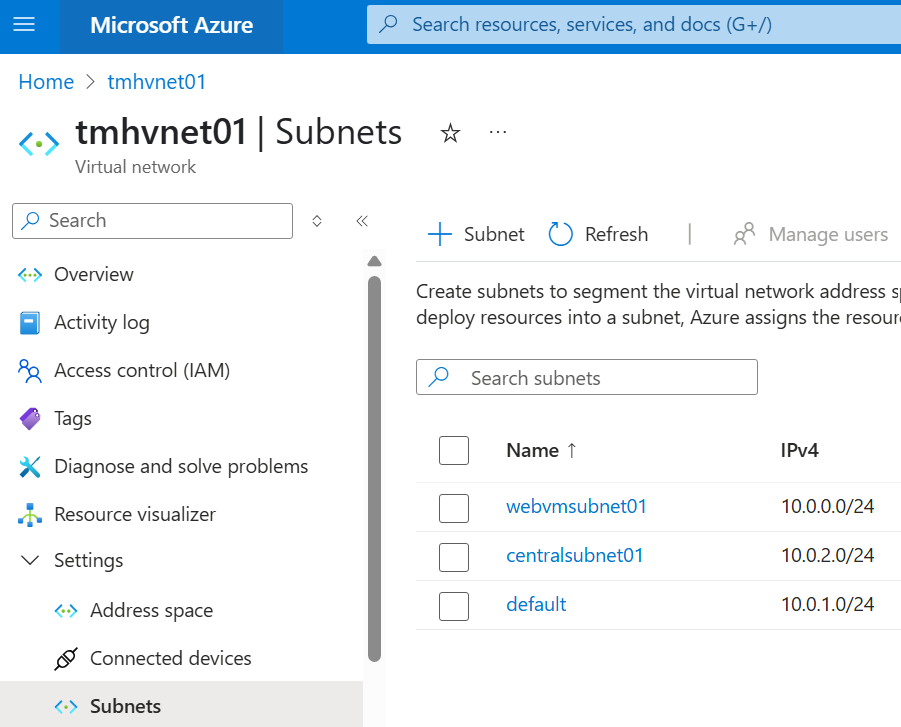Favorite tmhvnet01 with the star icon
The width and height of the screenshot is (901, 727).
pos(451,133)
